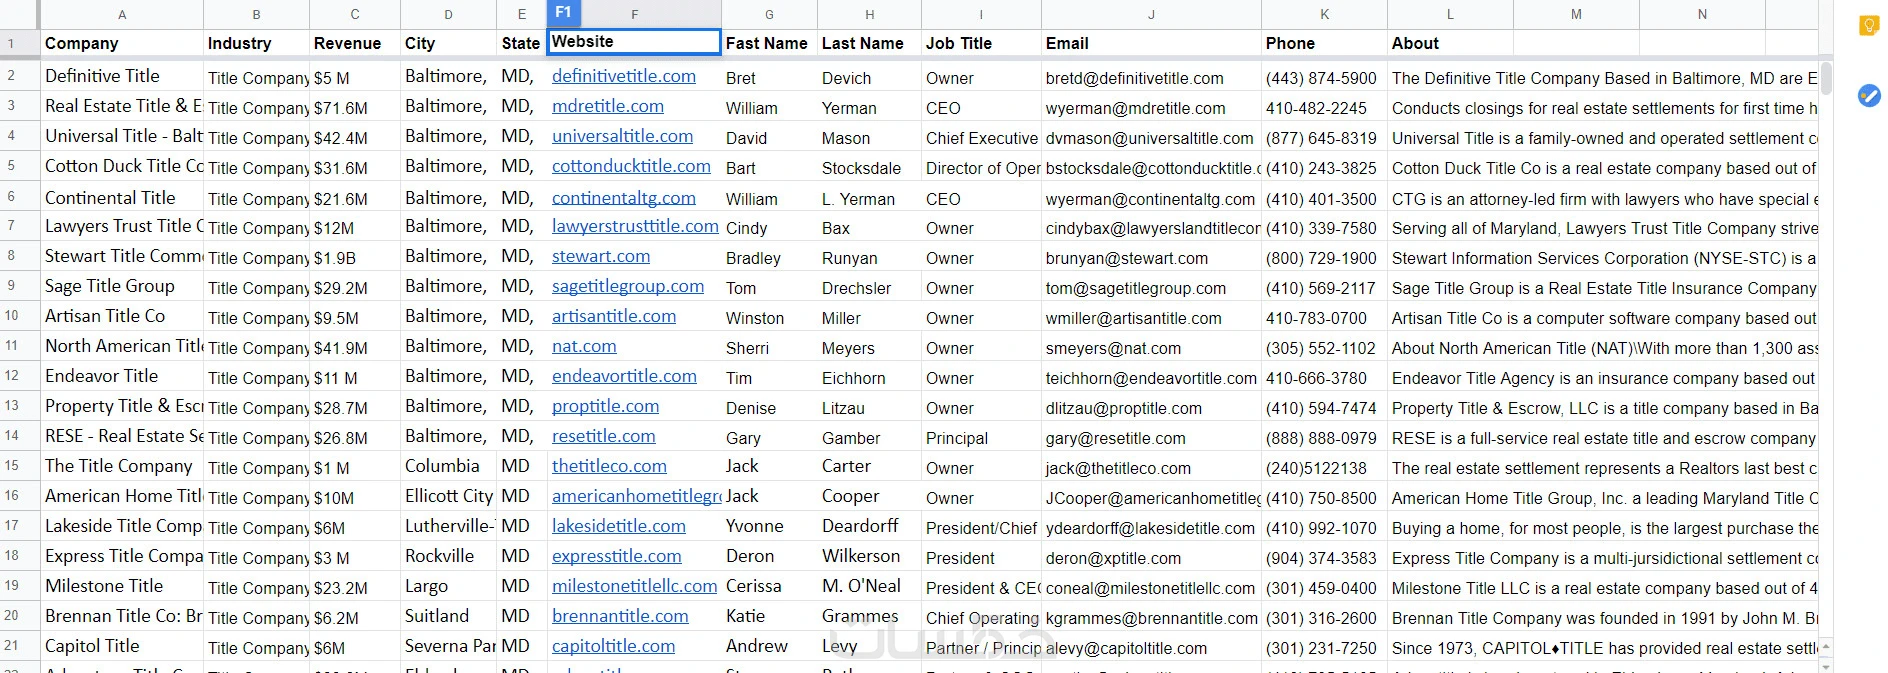Open the mdretitle.com website link

pos(607,106)
